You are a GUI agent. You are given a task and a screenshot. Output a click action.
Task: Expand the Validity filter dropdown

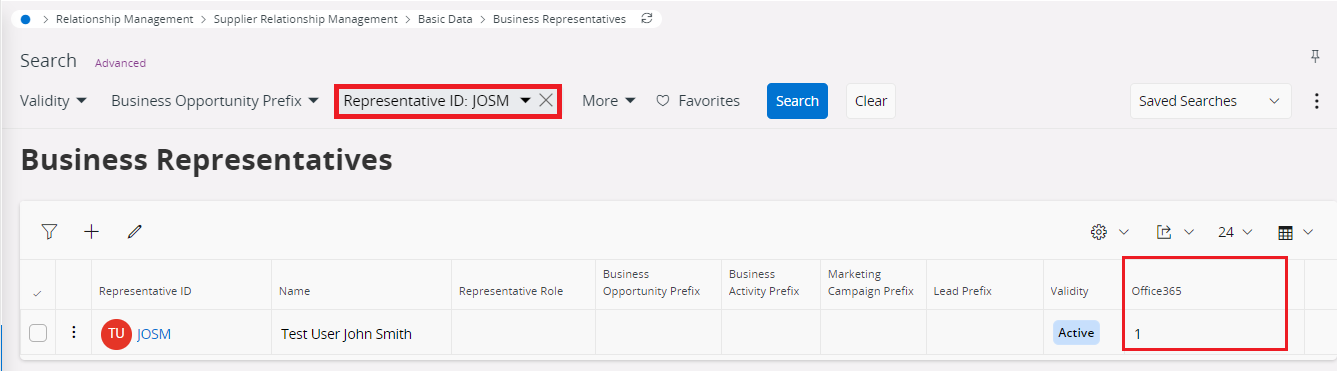pos(53,101)
